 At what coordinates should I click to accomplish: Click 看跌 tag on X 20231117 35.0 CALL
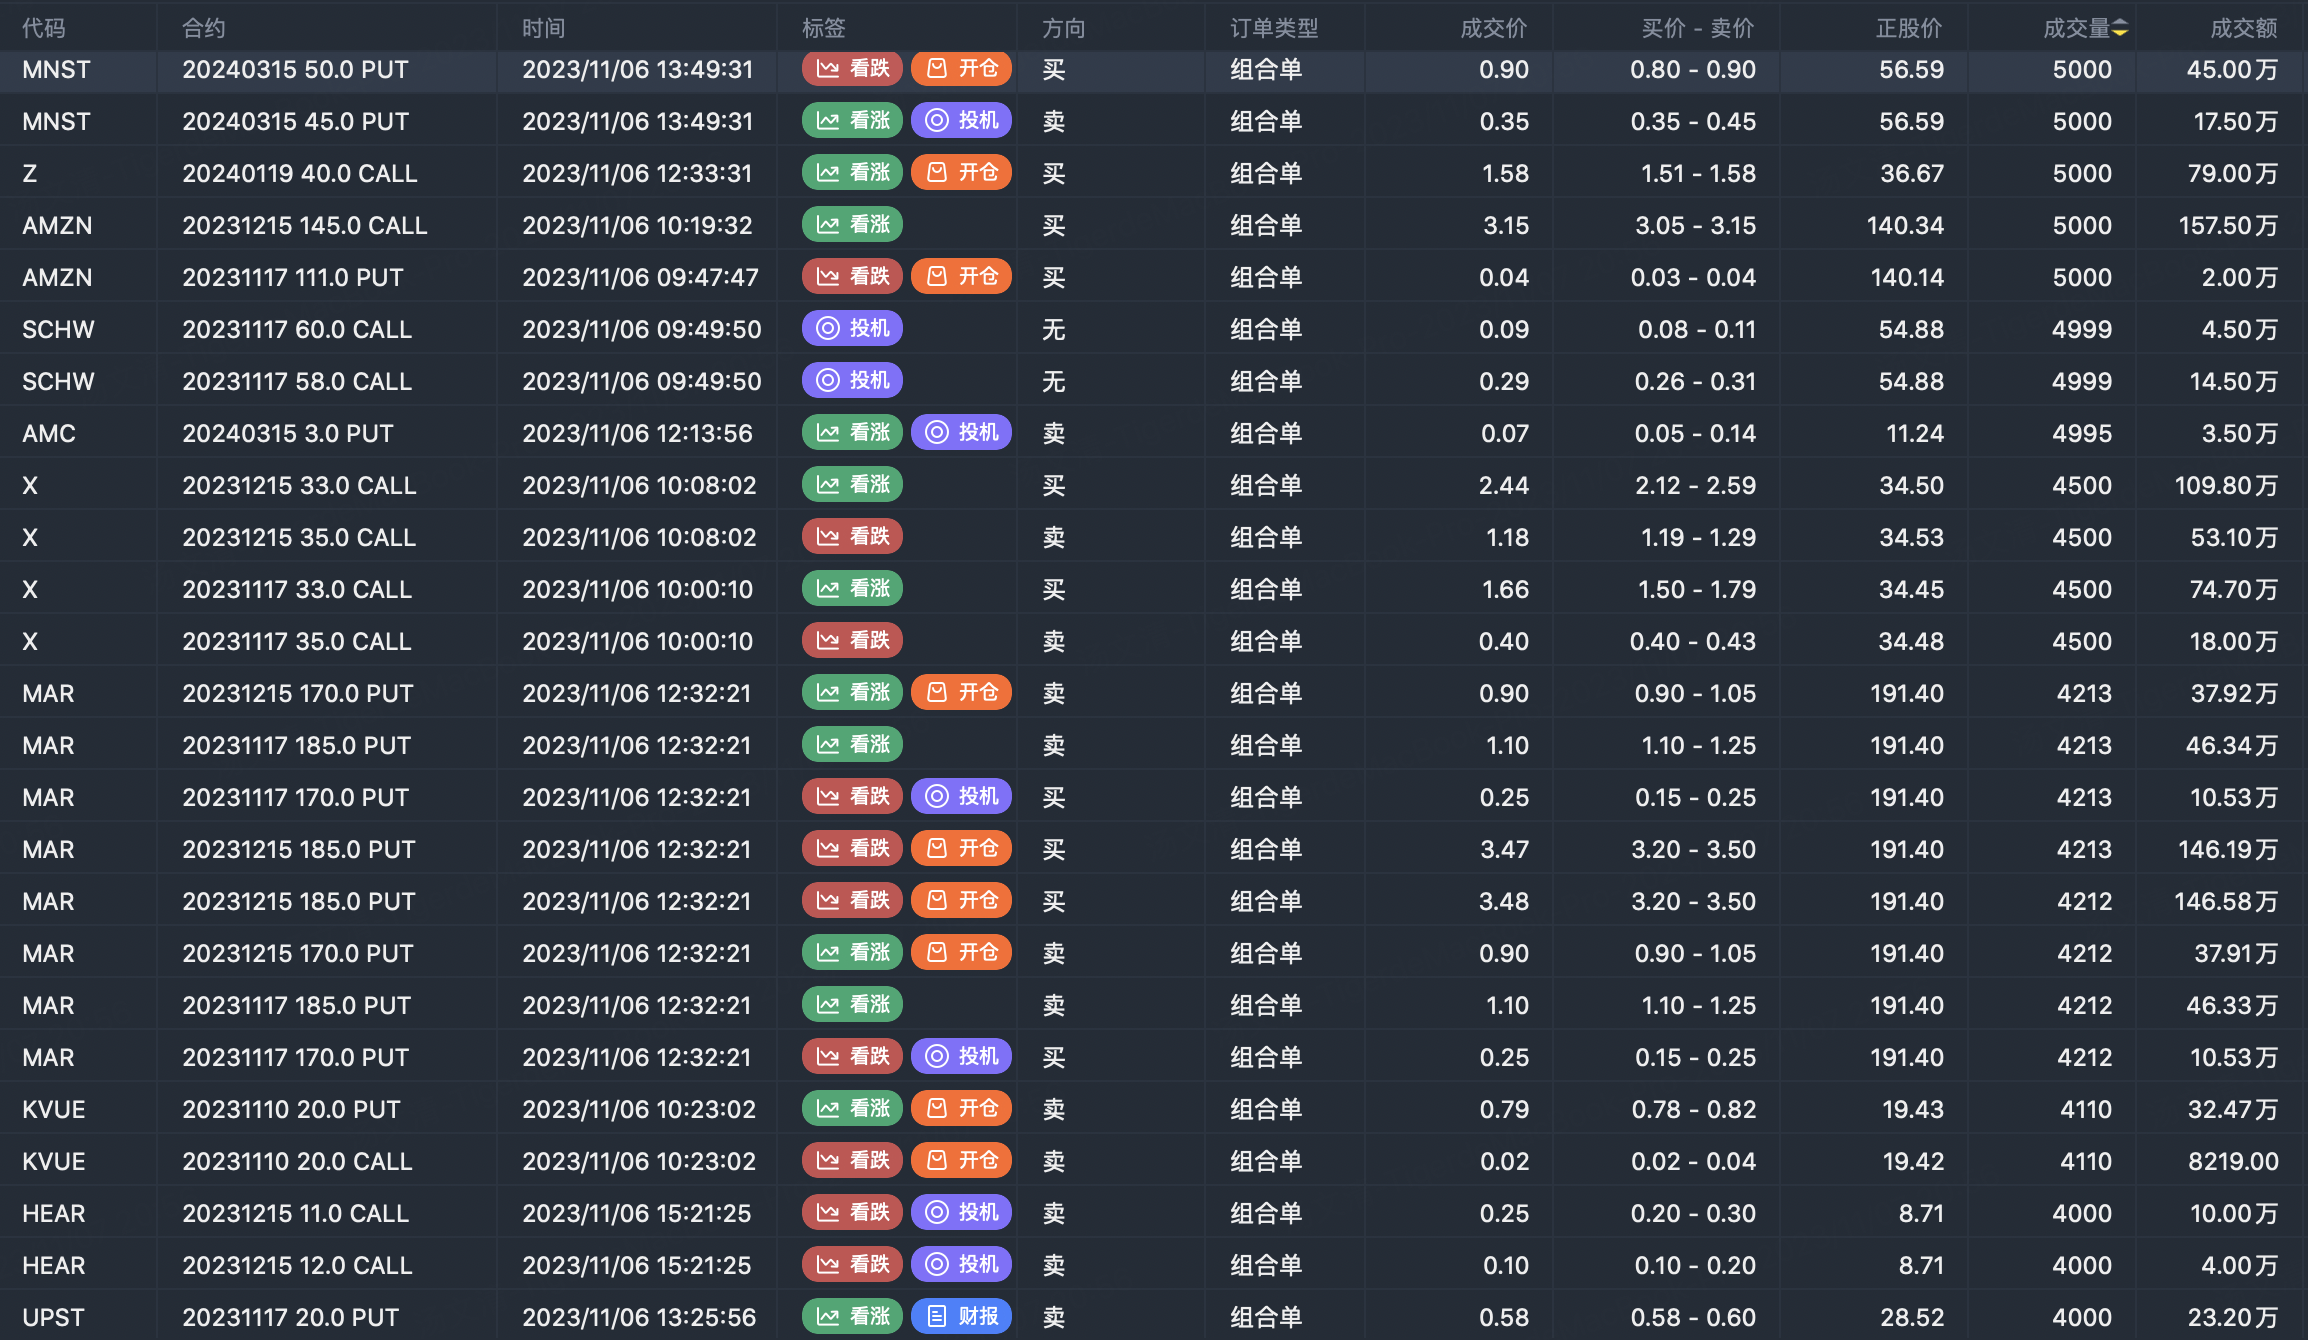click(852, 641)
